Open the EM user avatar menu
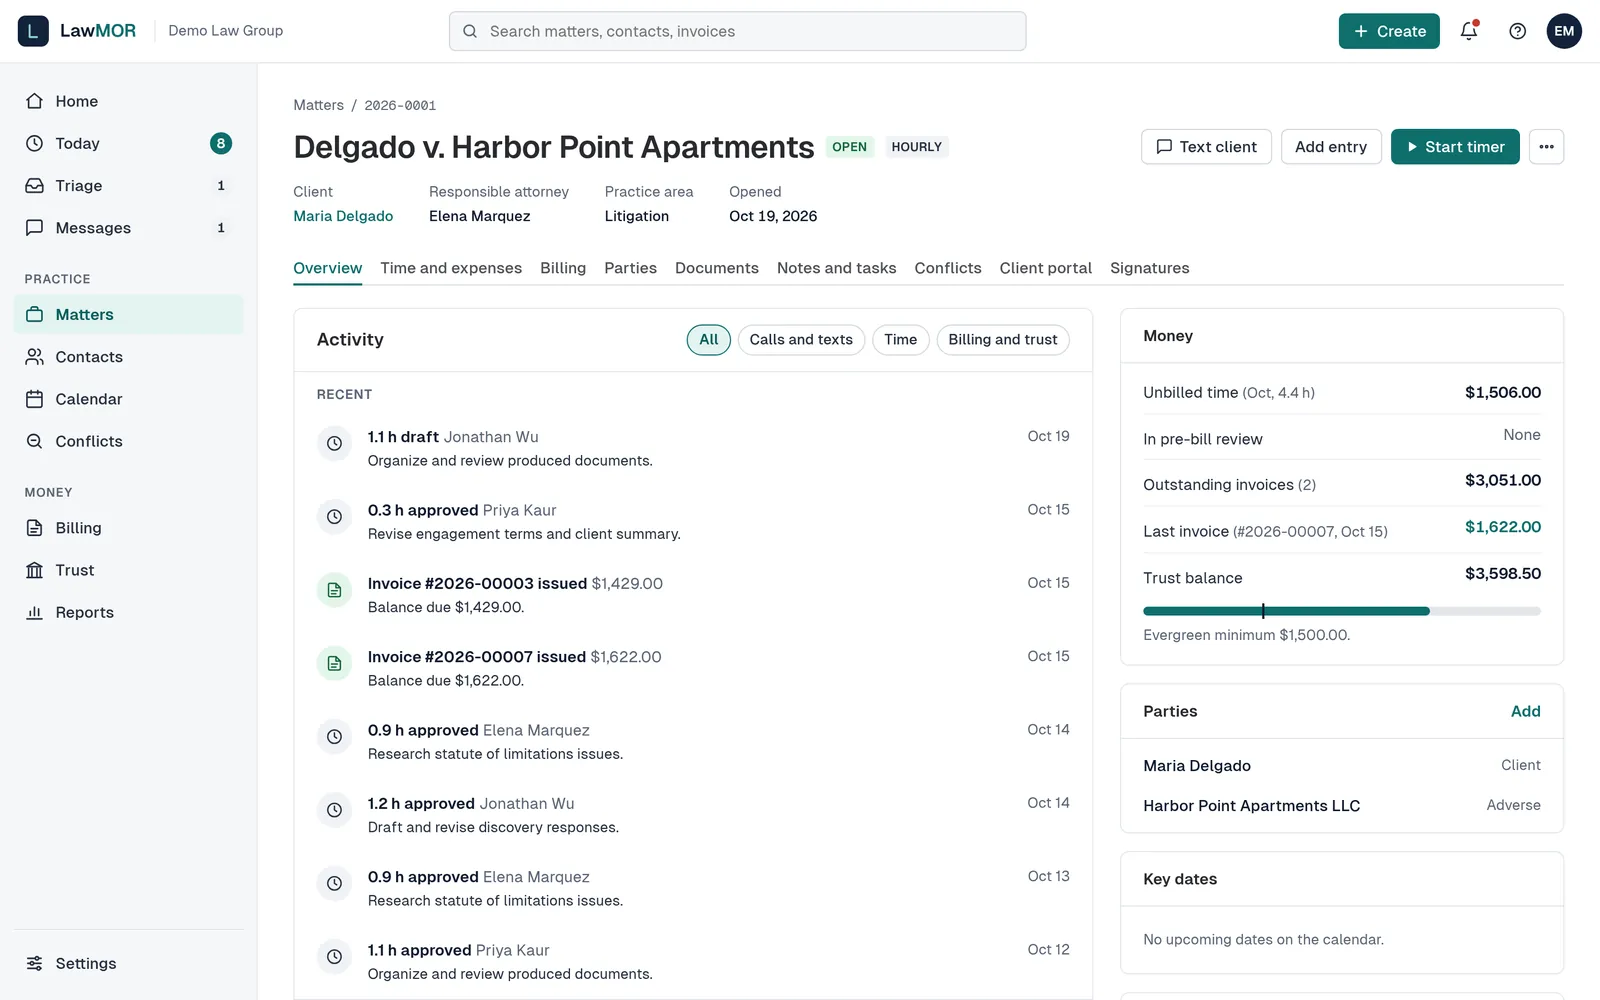 coord(1564,31)
